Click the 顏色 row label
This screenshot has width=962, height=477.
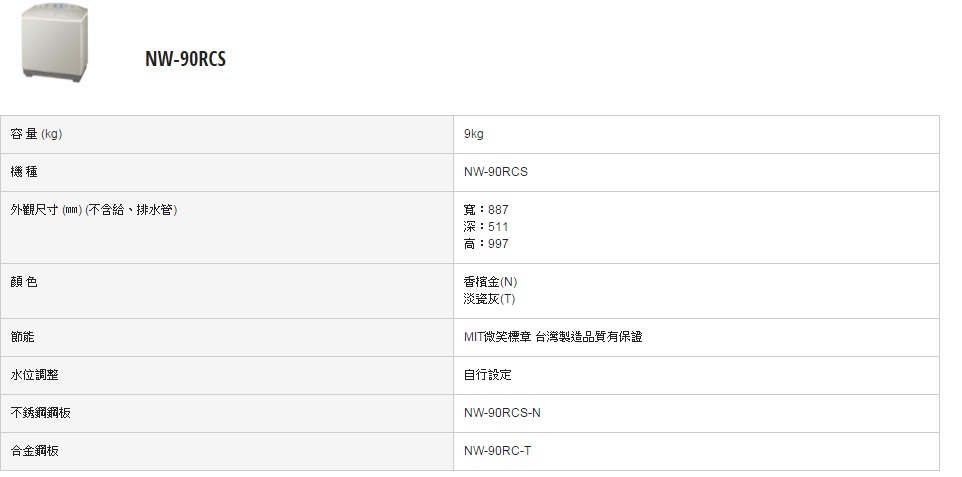click(24, 282)
